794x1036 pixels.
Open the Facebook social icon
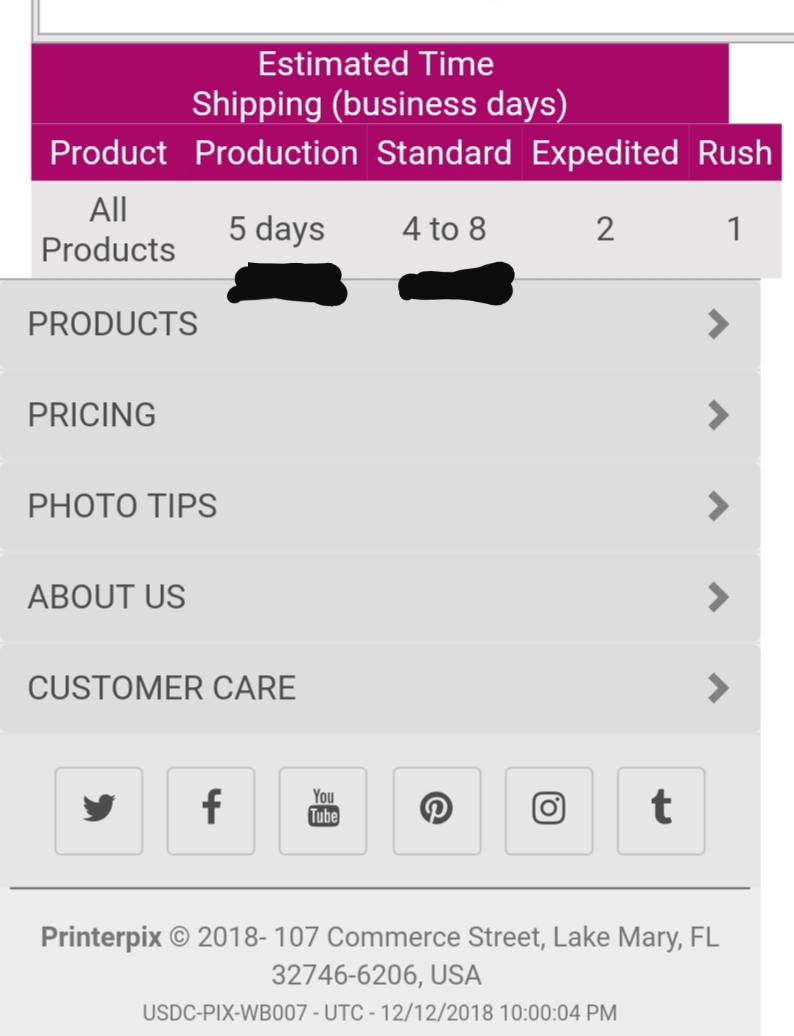[x=210, y=810]
